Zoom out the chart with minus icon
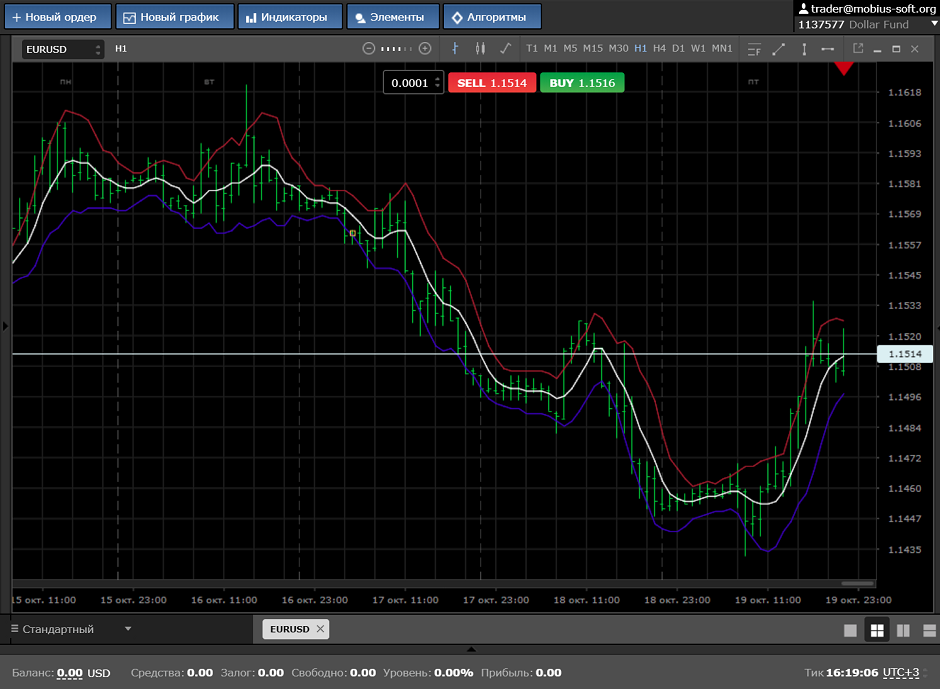The image size is (940, 689). coord(369,49)
